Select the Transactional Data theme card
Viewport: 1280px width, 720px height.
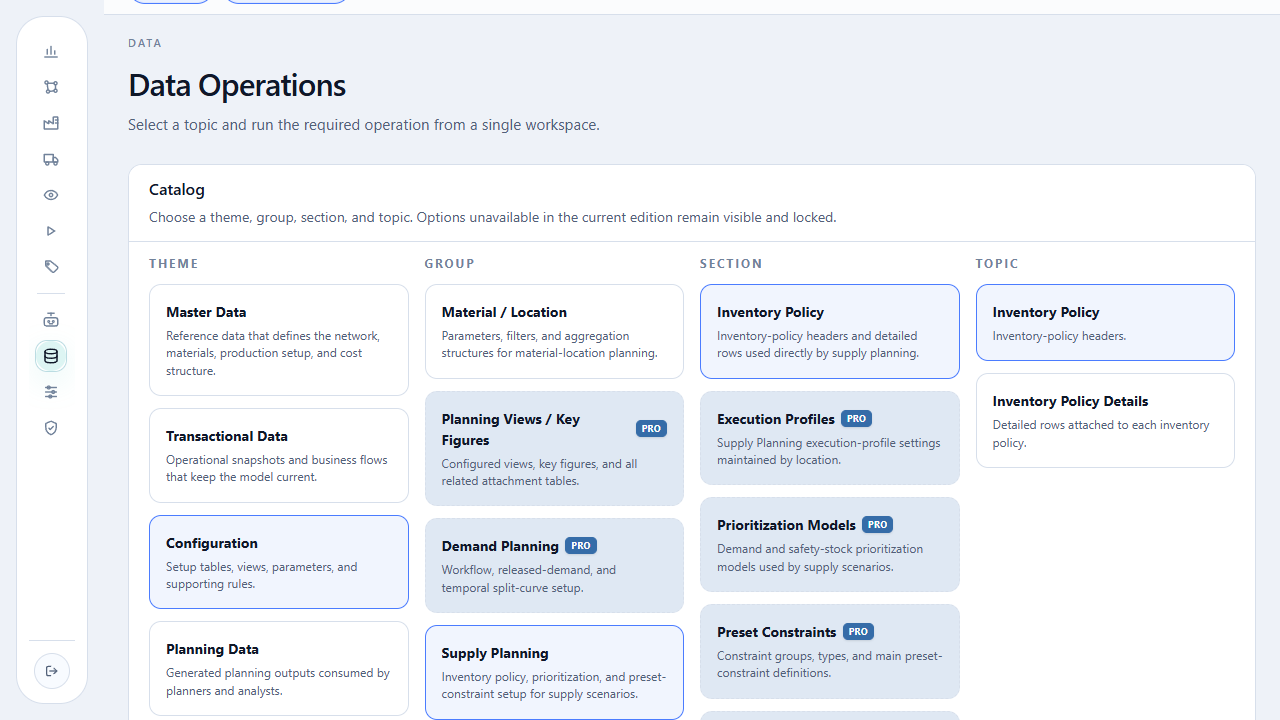279,455
